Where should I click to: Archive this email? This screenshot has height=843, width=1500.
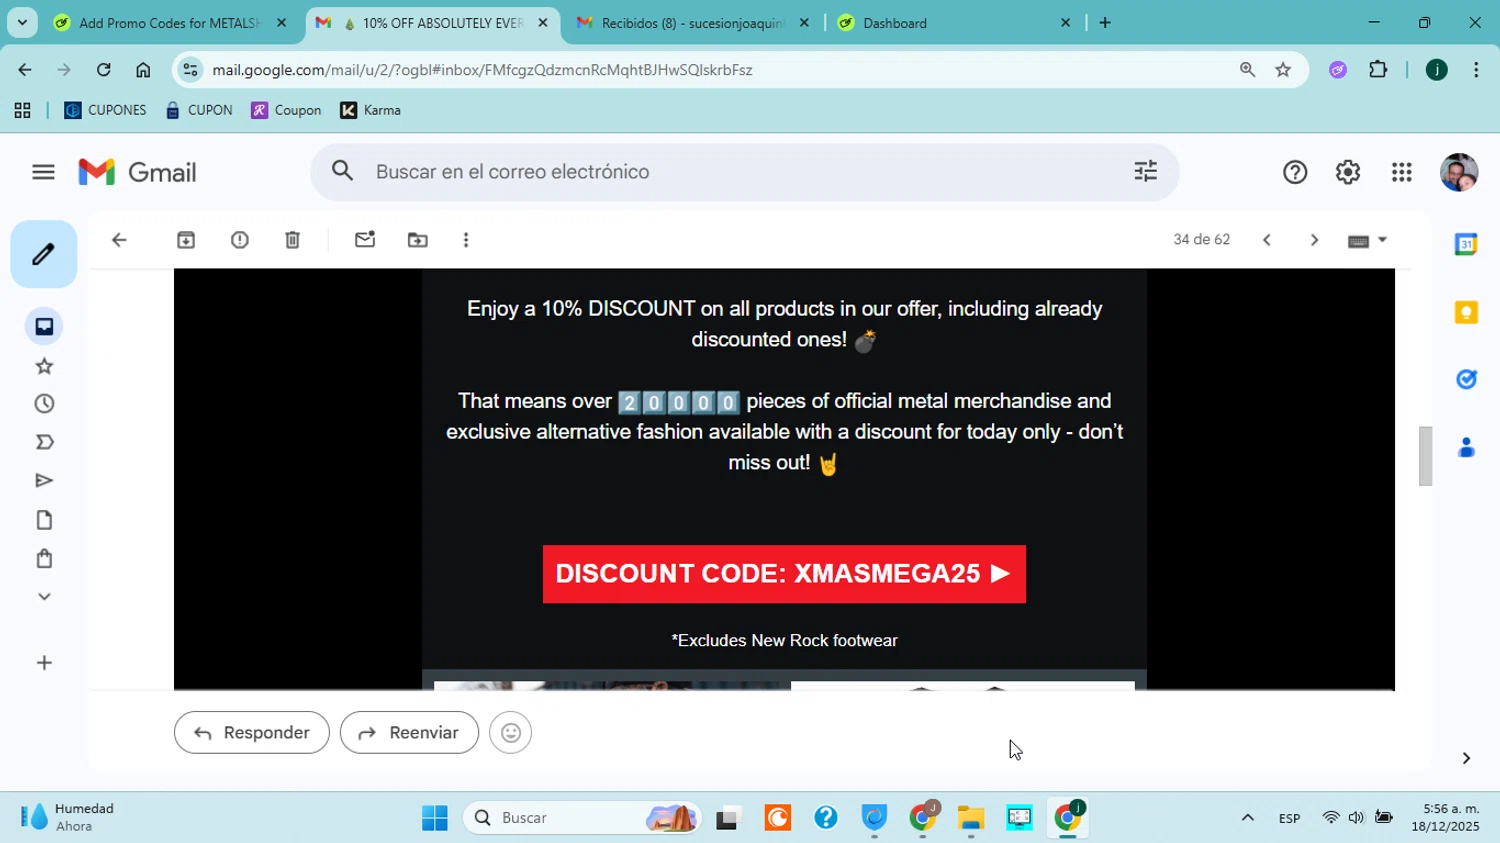(186, 240)
